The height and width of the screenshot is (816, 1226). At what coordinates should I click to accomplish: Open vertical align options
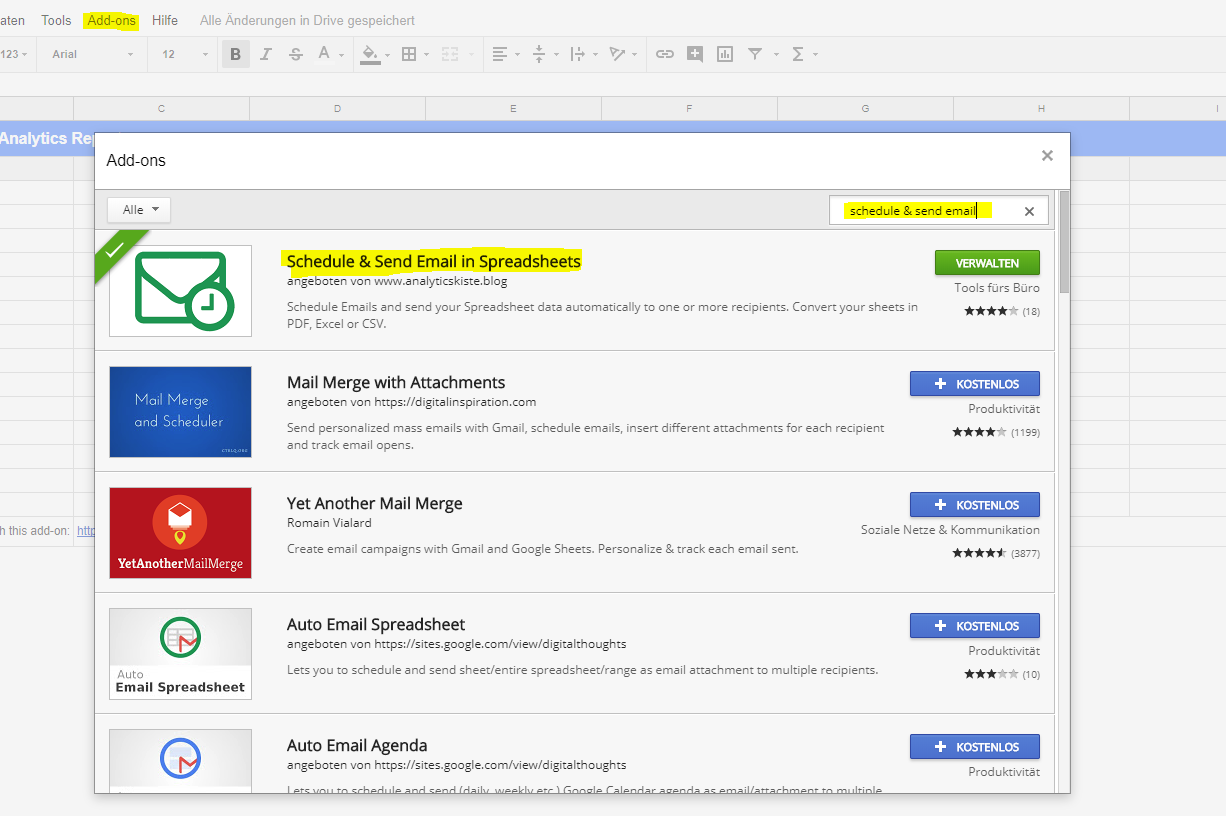(x=539, y=54)
